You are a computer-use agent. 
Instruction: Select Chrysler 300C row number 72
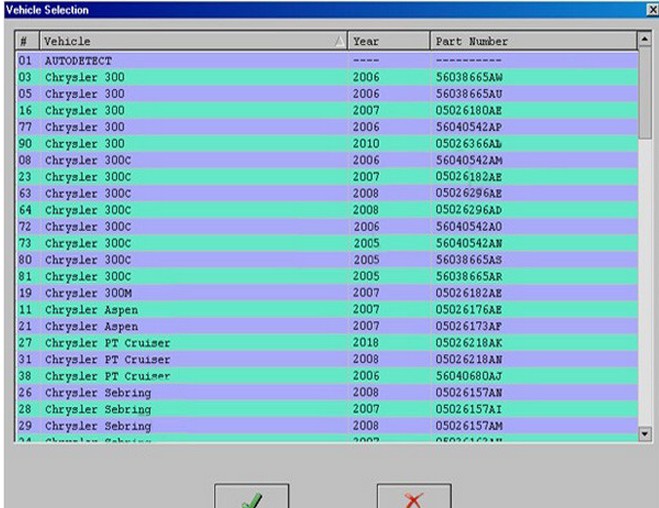[x=327, y=226]
